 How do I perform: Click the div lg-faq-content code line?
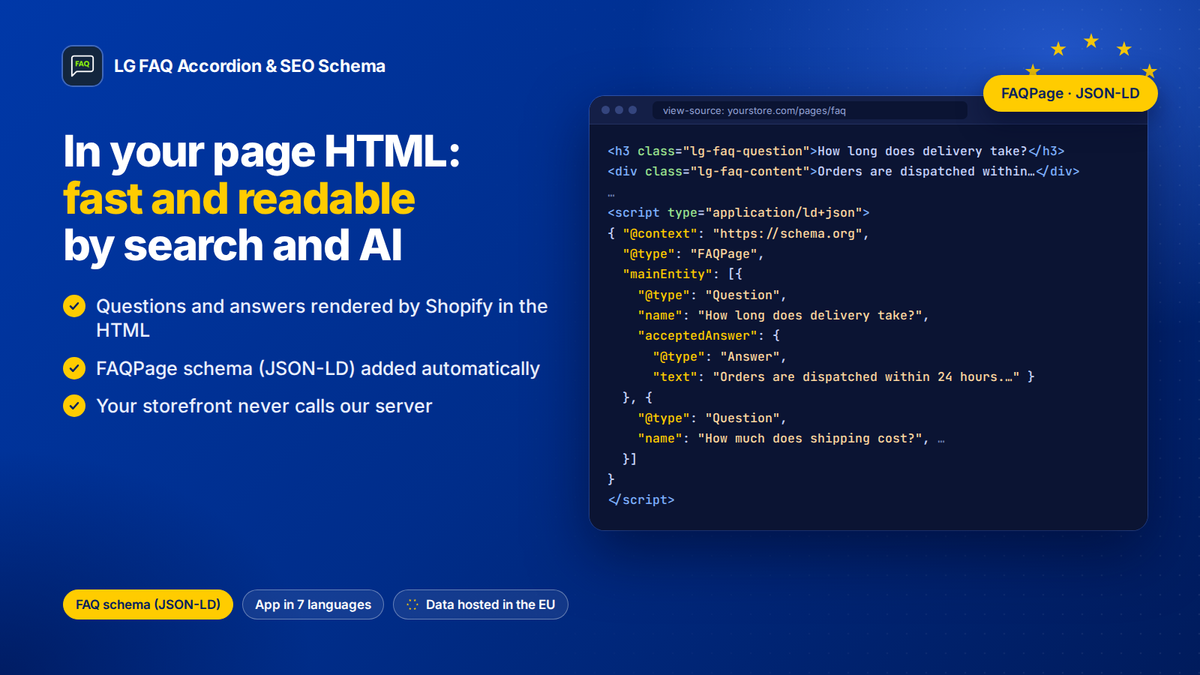point(843,171)
